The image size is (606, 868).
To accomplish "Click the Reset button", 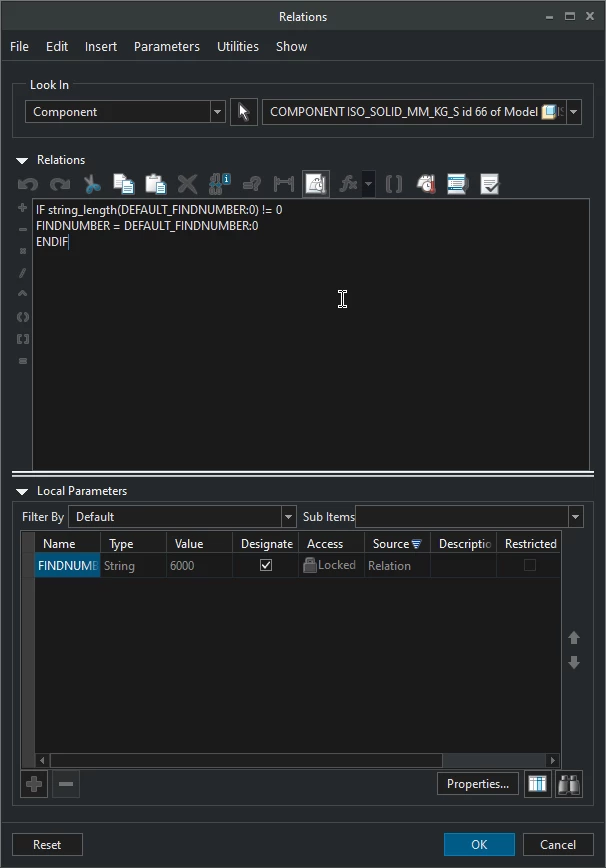I will [x=47, y=845].
